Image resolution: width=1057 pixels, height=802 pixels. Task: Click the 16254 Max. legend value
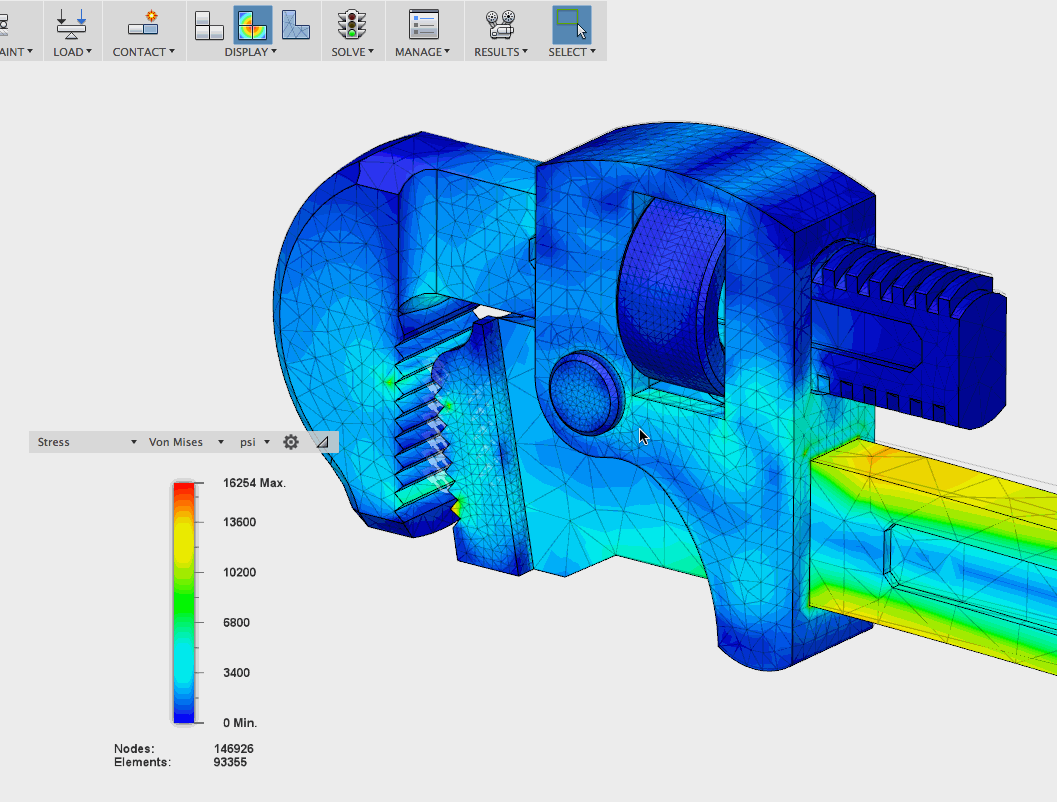click(254, 483)
